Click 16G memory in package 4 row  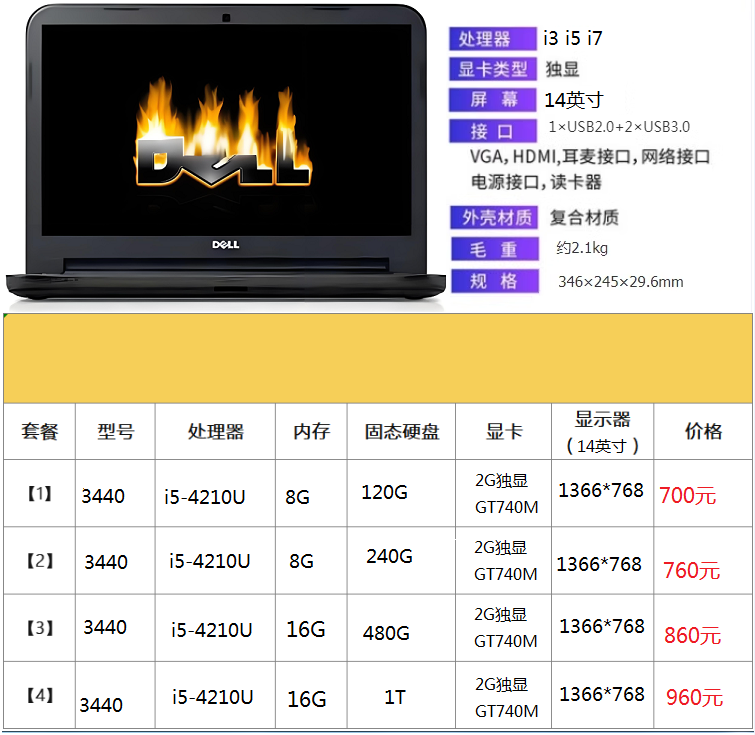(x=307, y=699)
